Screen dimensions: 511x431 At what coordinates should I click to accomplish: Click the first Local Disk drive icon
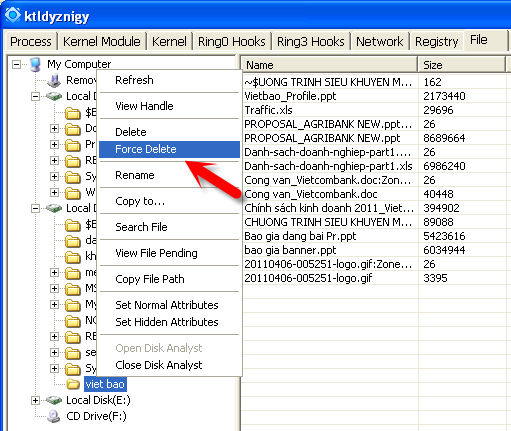[x=54, y=96]
